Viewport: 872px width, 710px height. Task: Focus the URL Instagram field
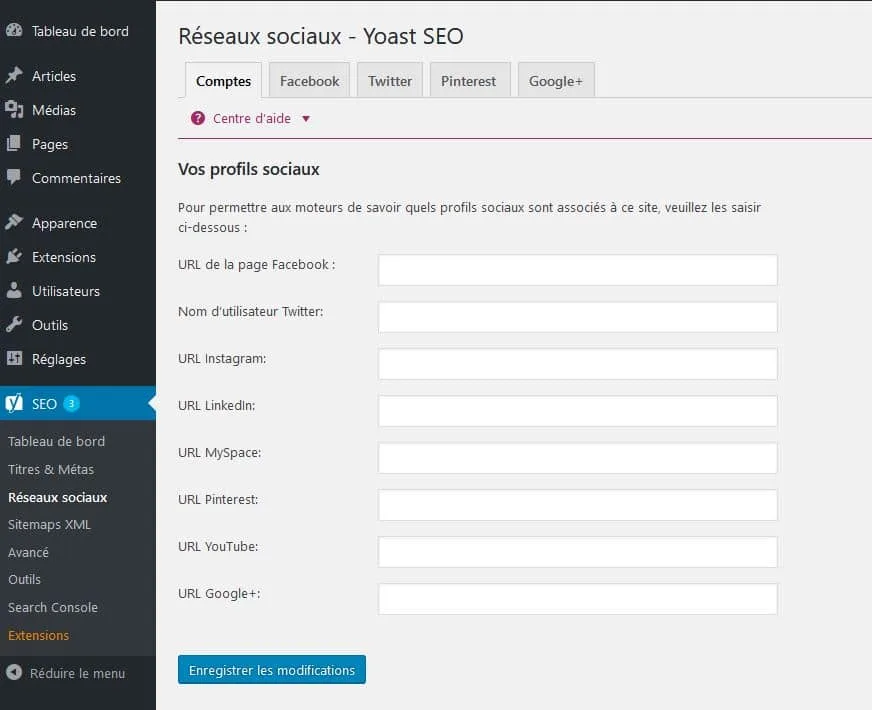[x=578, y=364]
